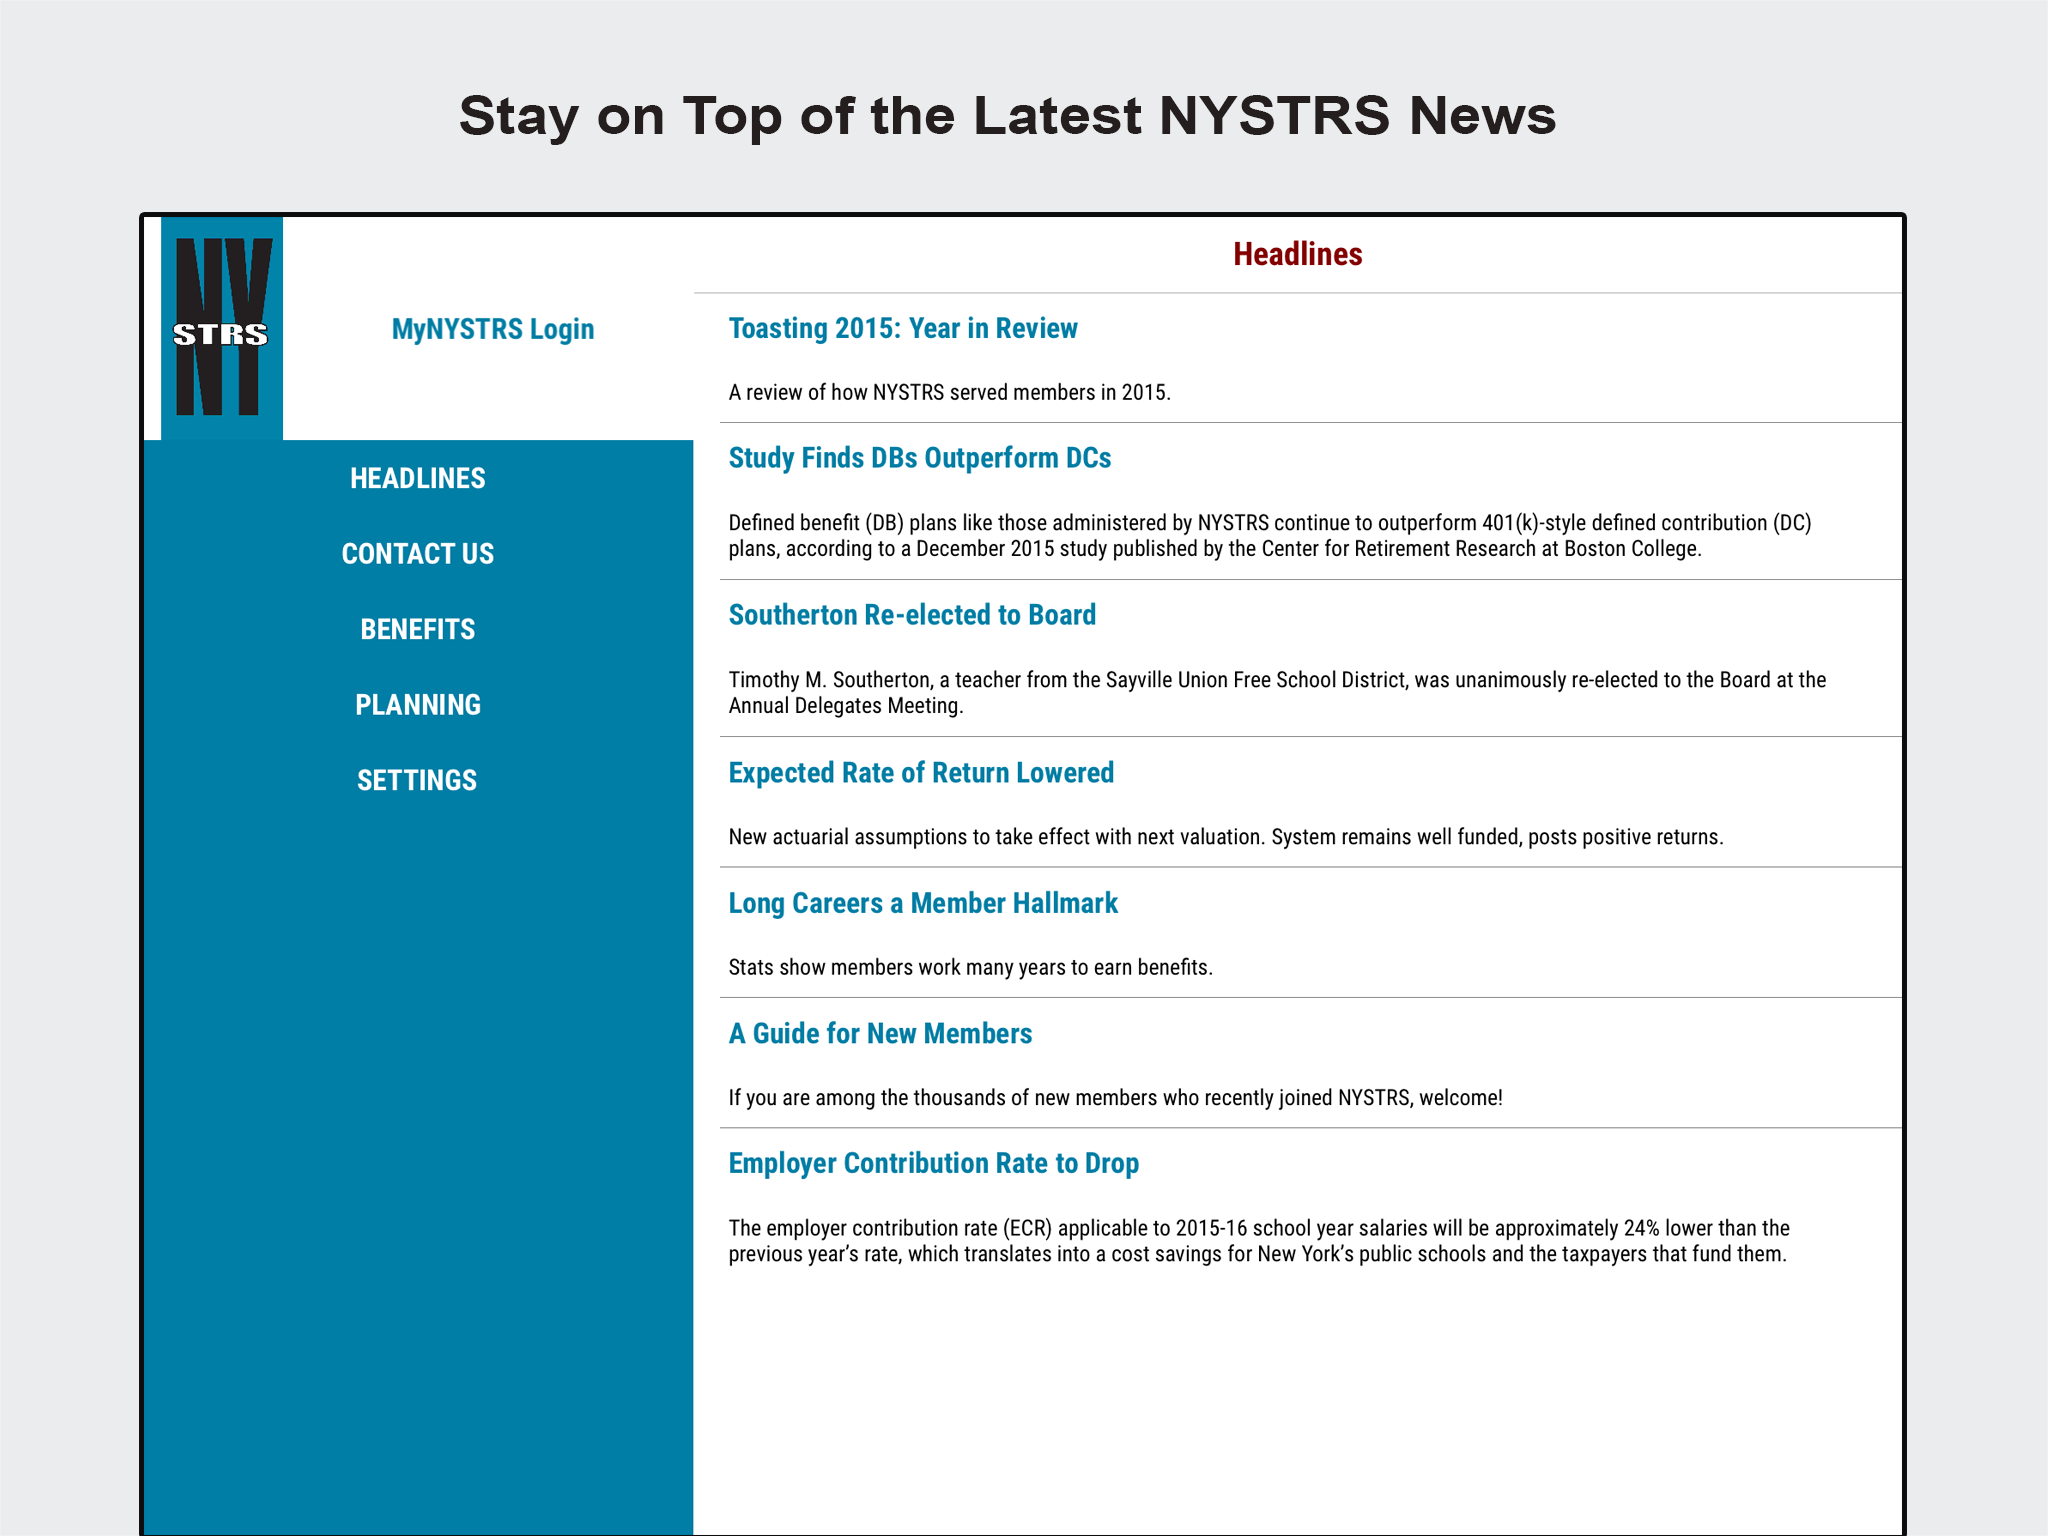Open Southerton Re-elected to Board story
Image resolution: width=2048 pixels, height=1536 pixels.
tap(911, 615)
